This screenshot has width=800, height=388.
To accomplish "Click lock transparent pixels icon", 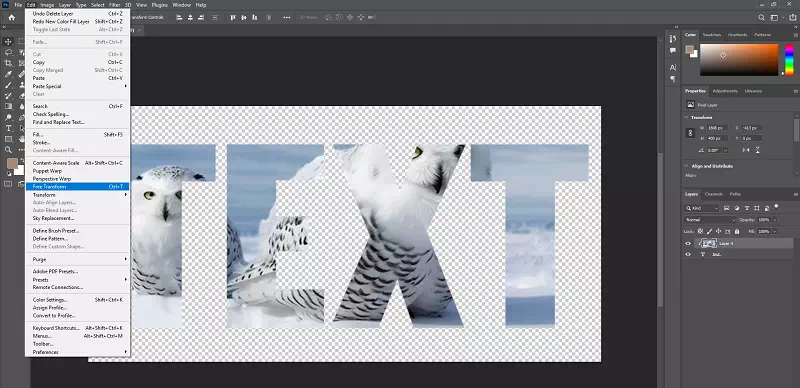I will [700, 231].
